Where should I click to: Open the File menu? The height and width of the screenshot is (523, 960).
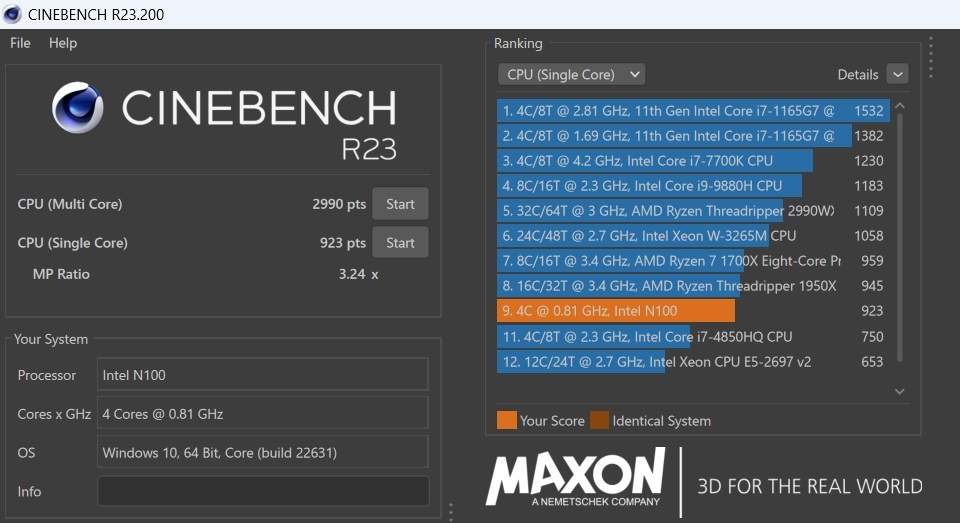(x=20, y=43)
